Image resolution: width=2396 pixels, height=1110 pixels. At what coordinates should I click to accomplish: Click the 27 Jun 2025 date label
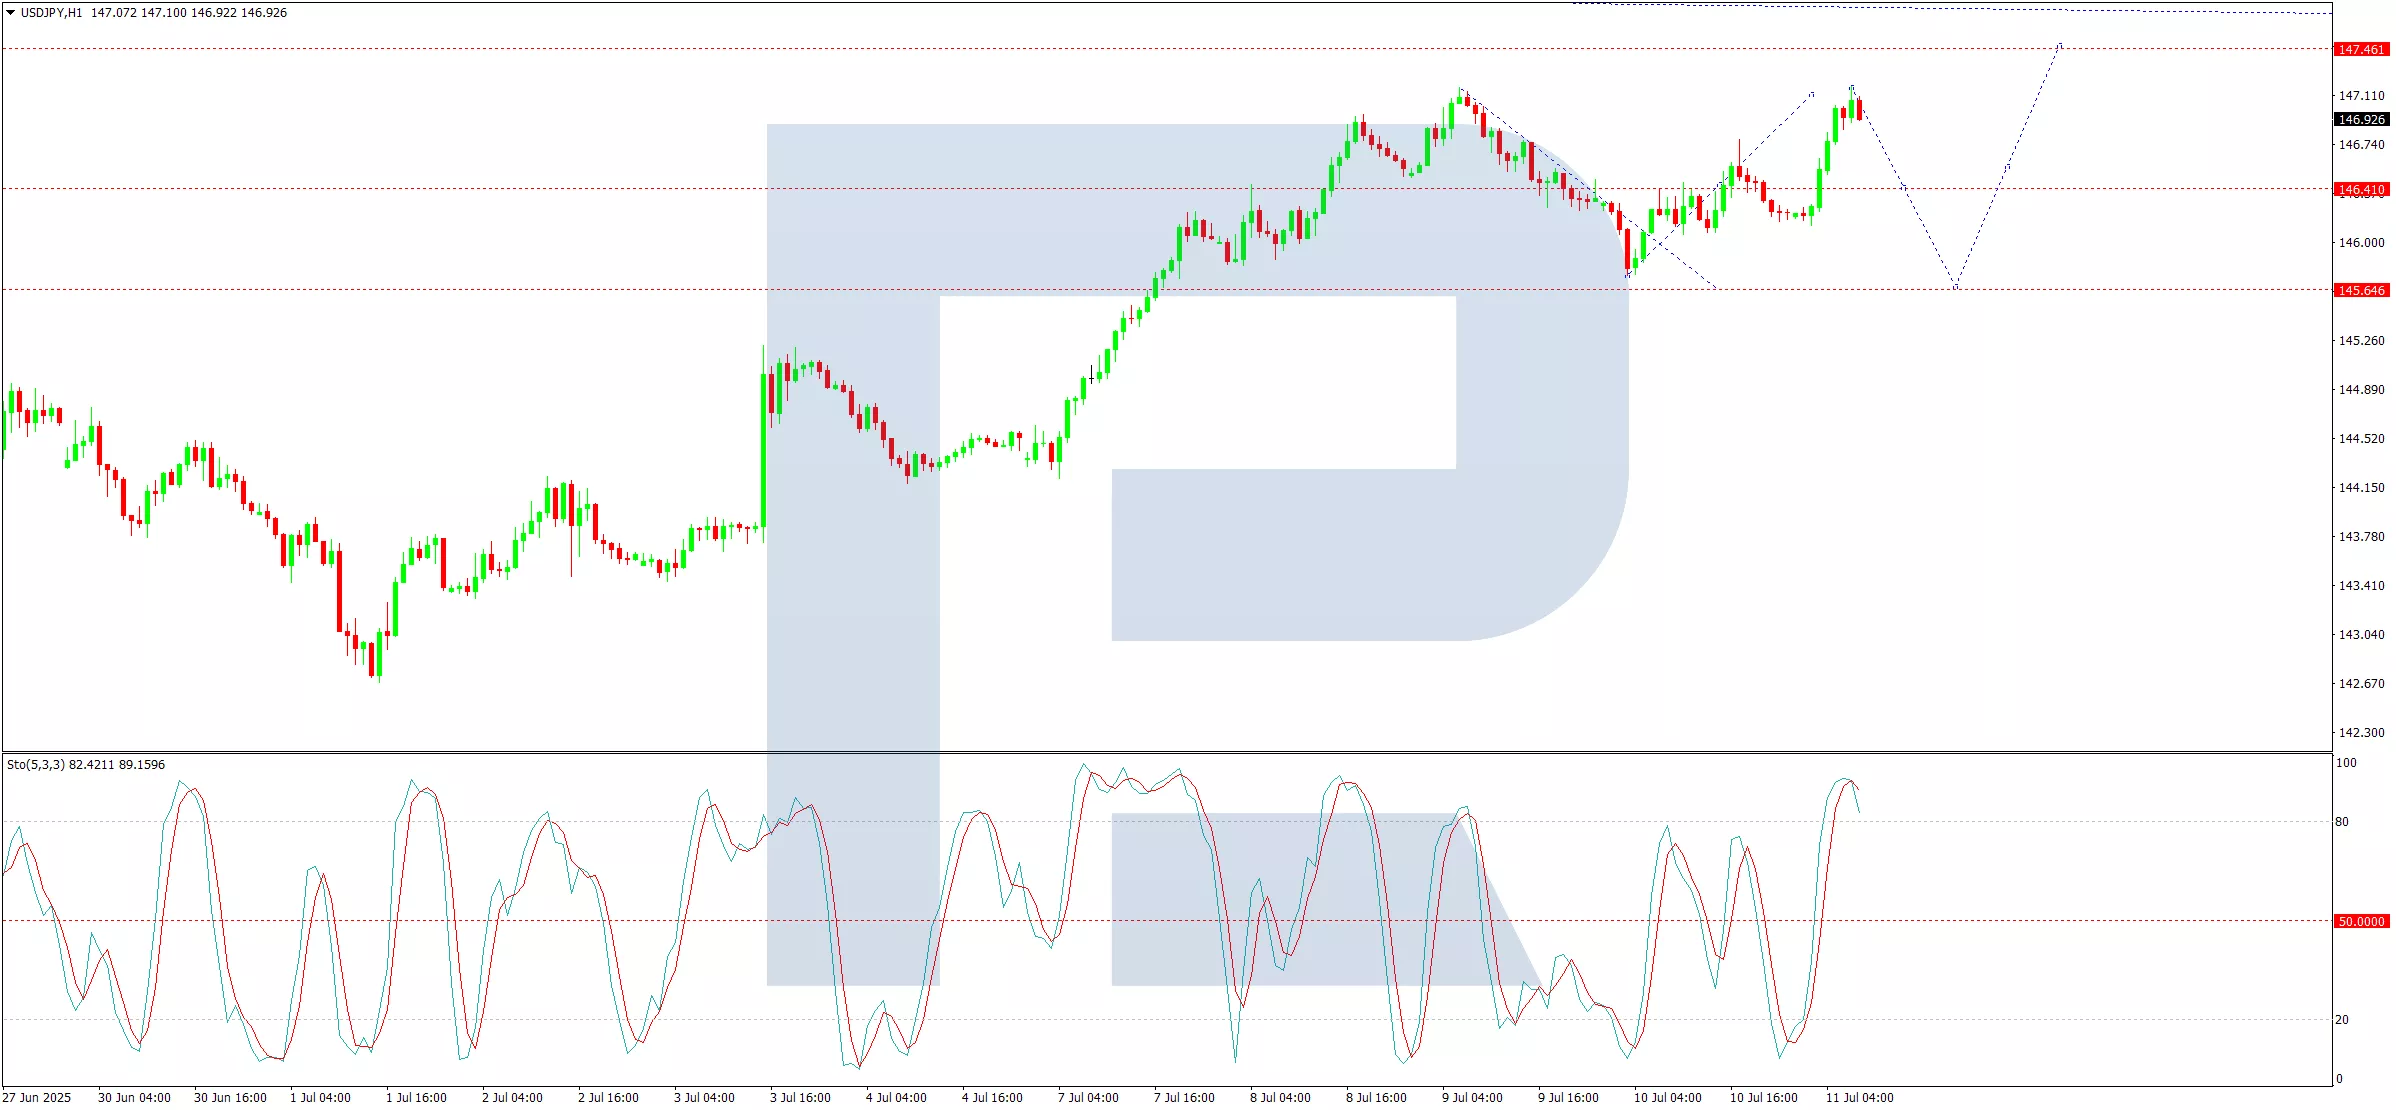(37, 1098)
